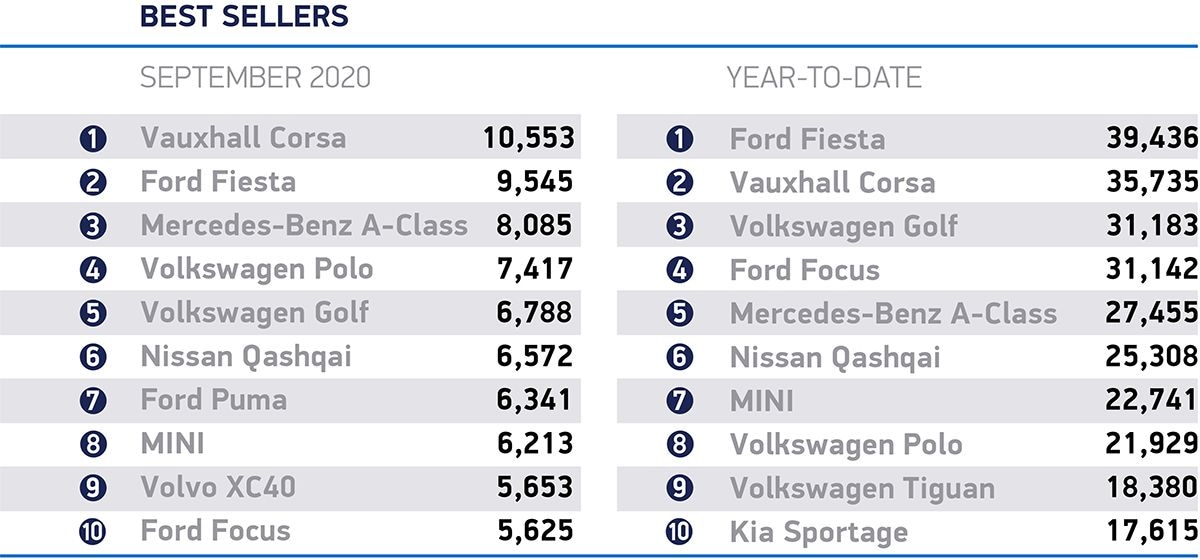Click the rank 9 badge beside Volkswagen Tiguan

coord(680,489)
